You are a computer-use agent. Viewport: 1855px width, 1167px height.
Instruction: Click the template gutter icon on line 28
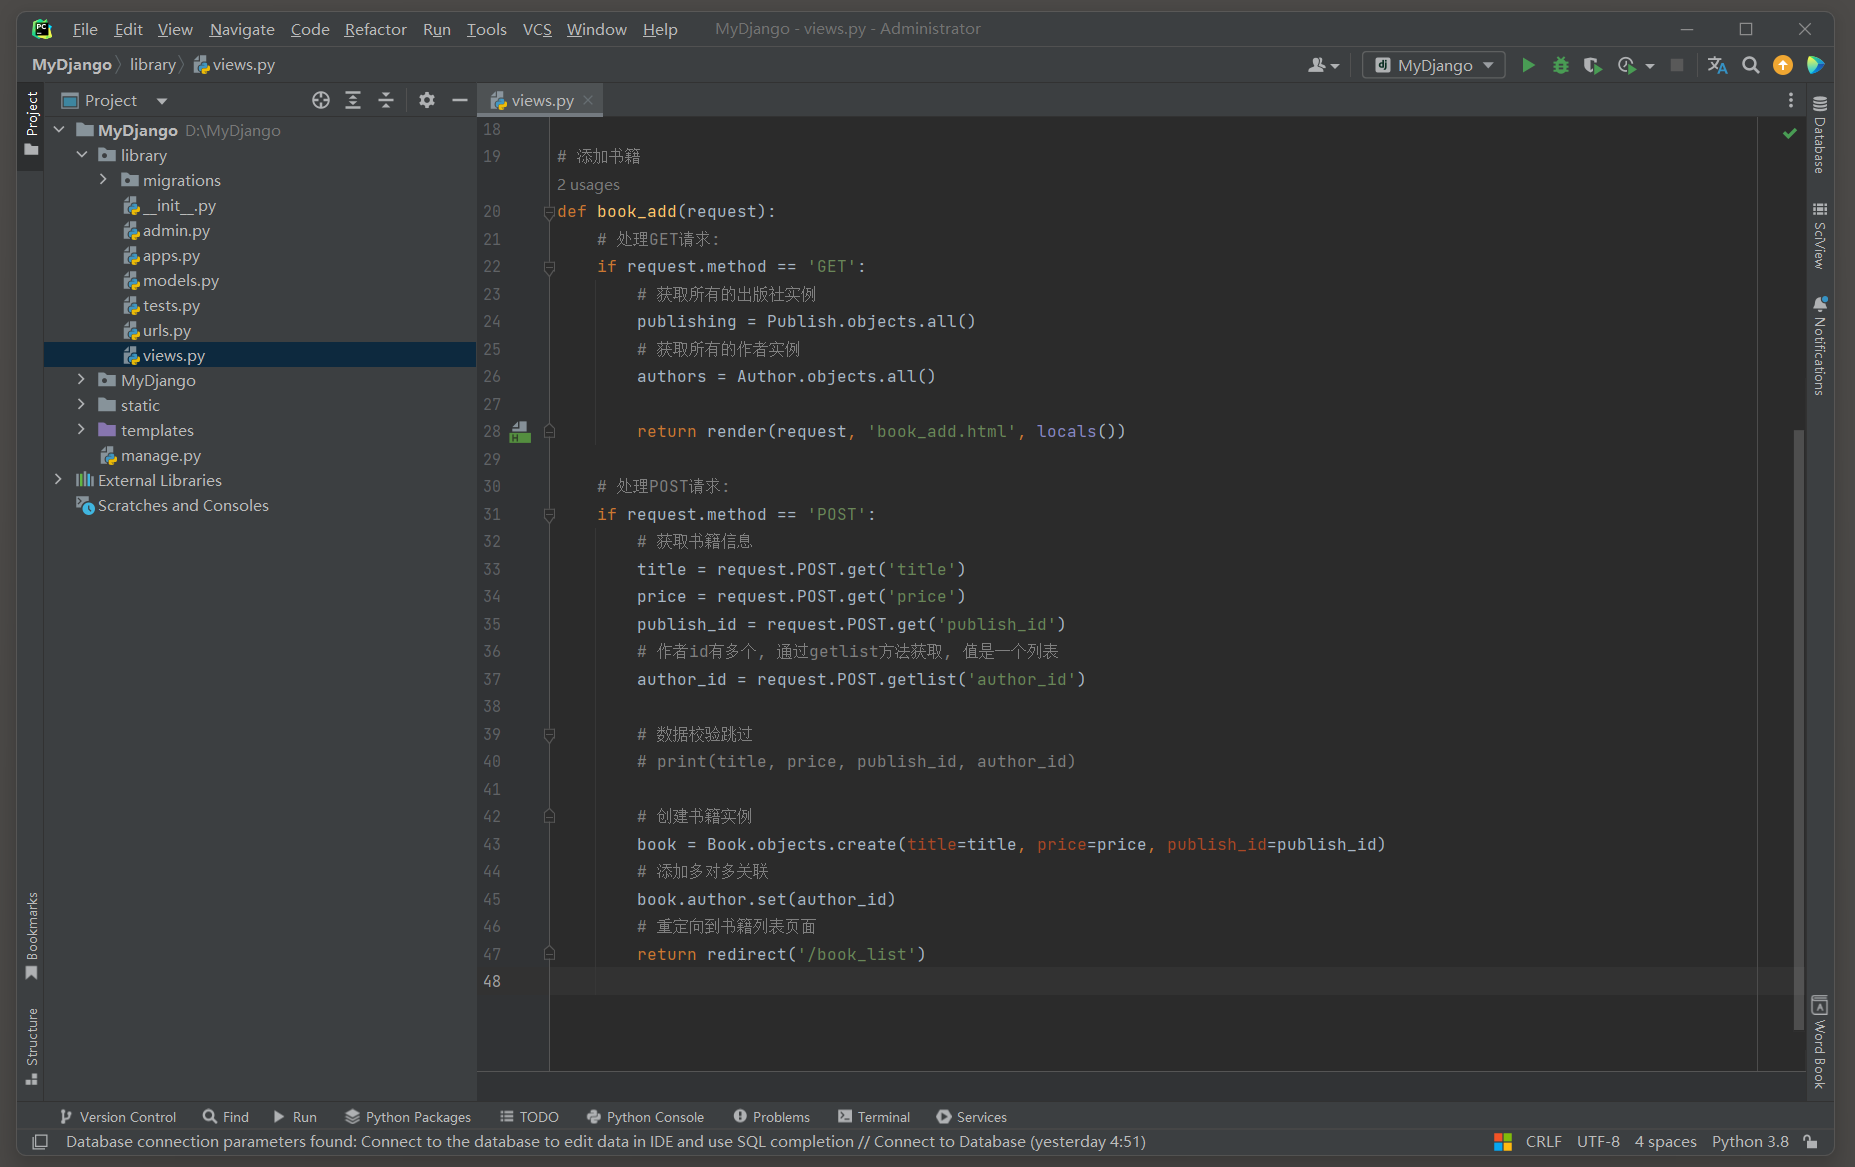tap(520, 432)
